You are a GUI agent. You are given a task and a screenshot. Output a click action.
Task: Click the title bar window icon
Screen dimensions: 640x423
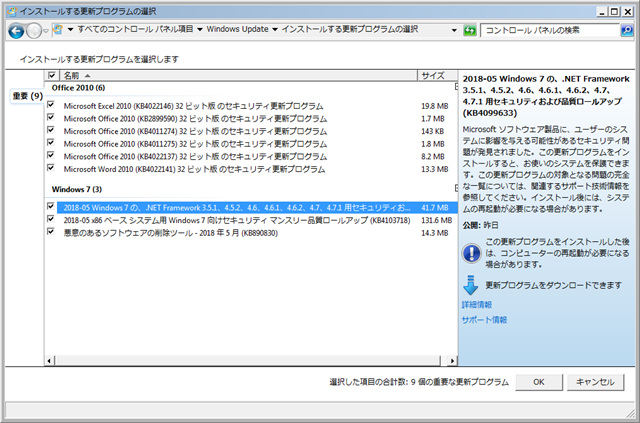pos(13,11)
